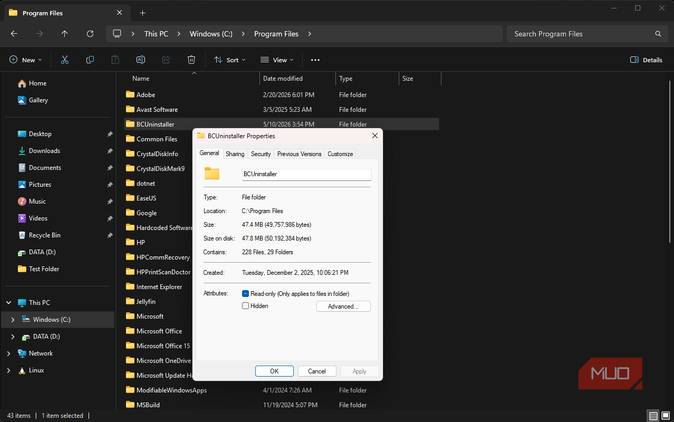
Task: Open Desktop quick access folder
Action: [34, 134]
